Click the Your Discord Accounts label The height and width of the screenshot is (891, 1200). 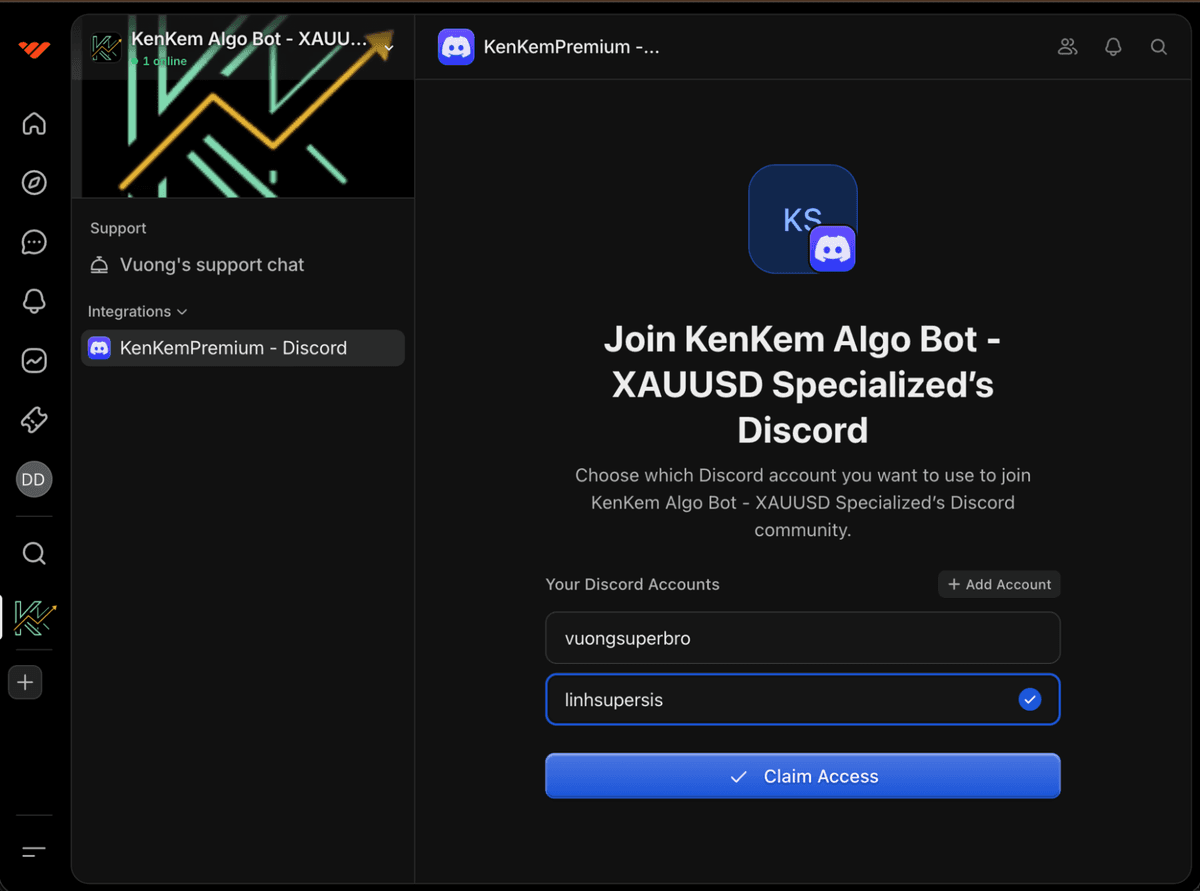(632, 584)
